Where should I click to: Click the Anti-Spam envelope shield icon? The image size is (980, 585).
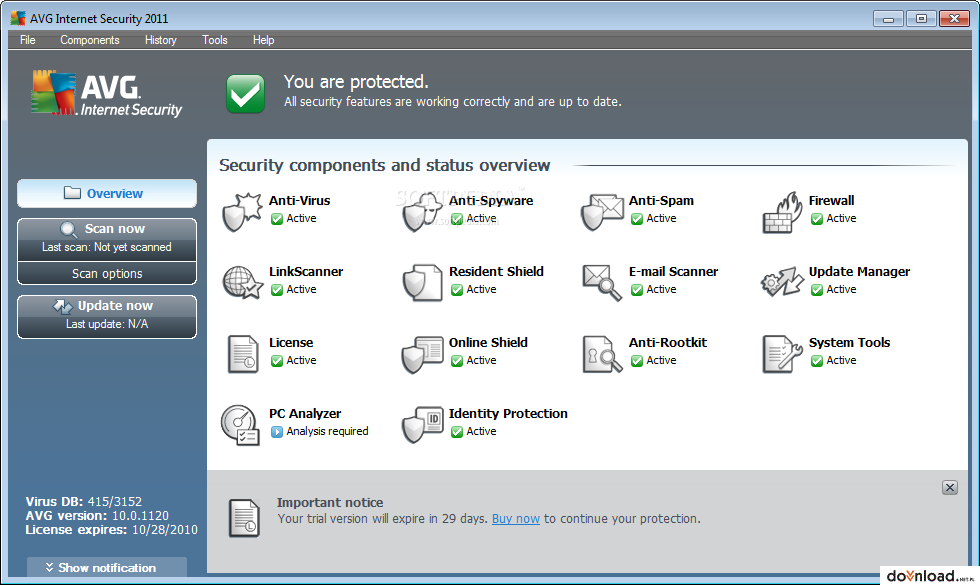(602, 212)
